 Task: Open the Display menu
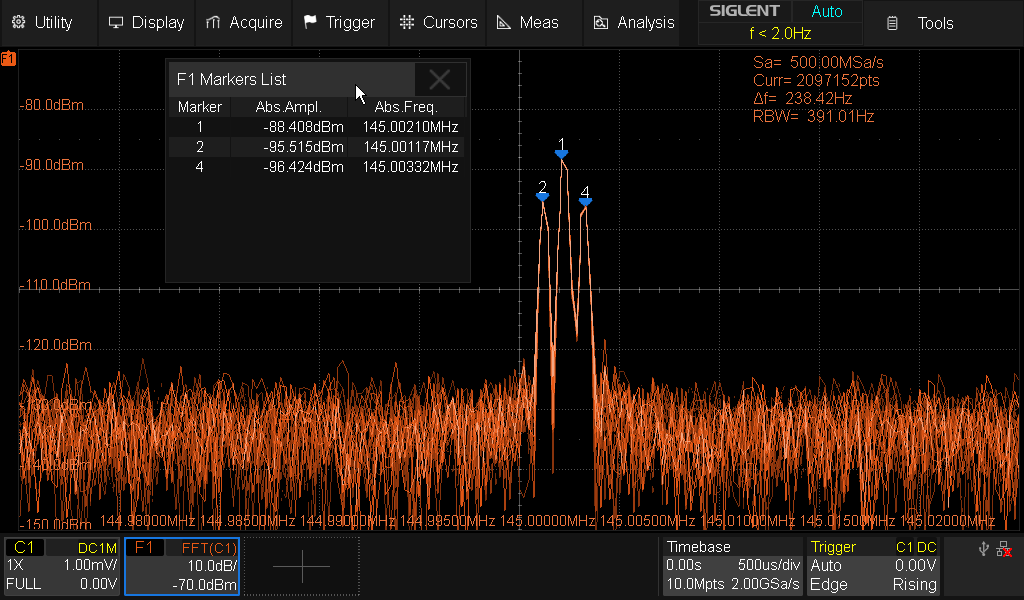point(146,23)
